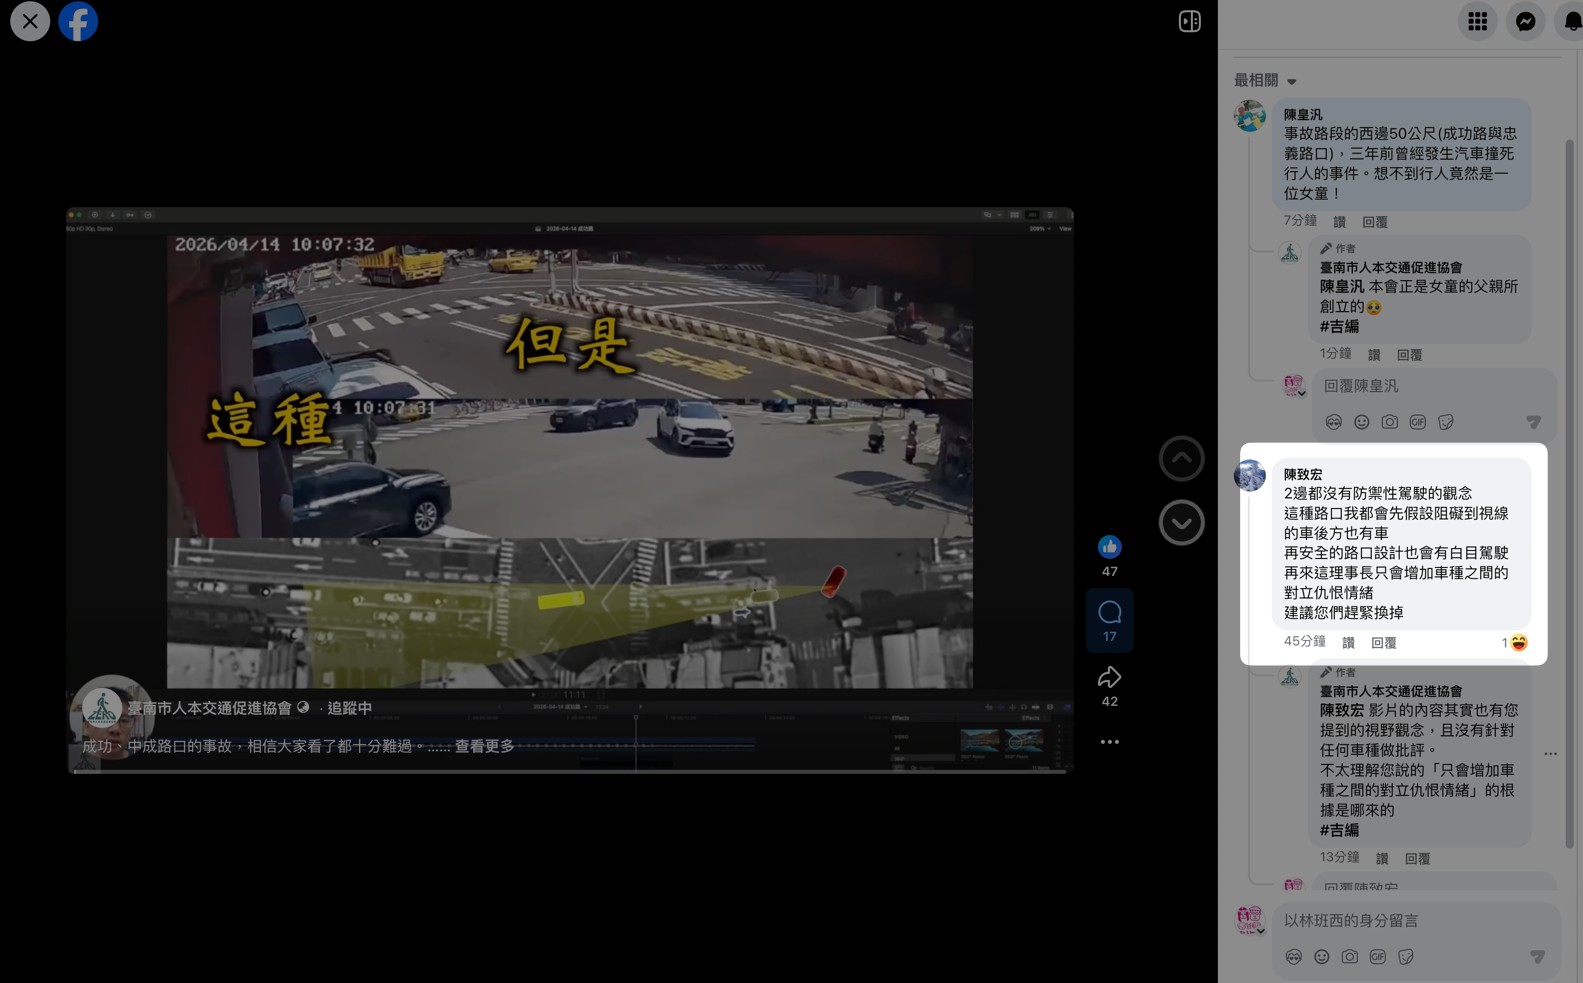Toggle 讚 on 陳致宏's comment
This screenshot has height=983, width=1583.
pyautogui.click(x=1348, y=643)
